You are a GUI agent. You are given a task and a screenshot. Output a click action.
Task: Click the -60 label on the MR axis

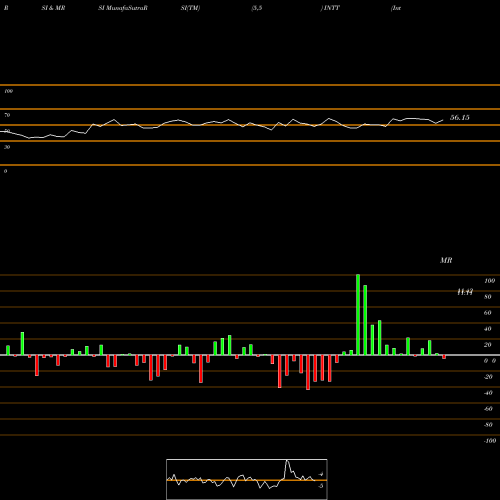pos(488,409)
